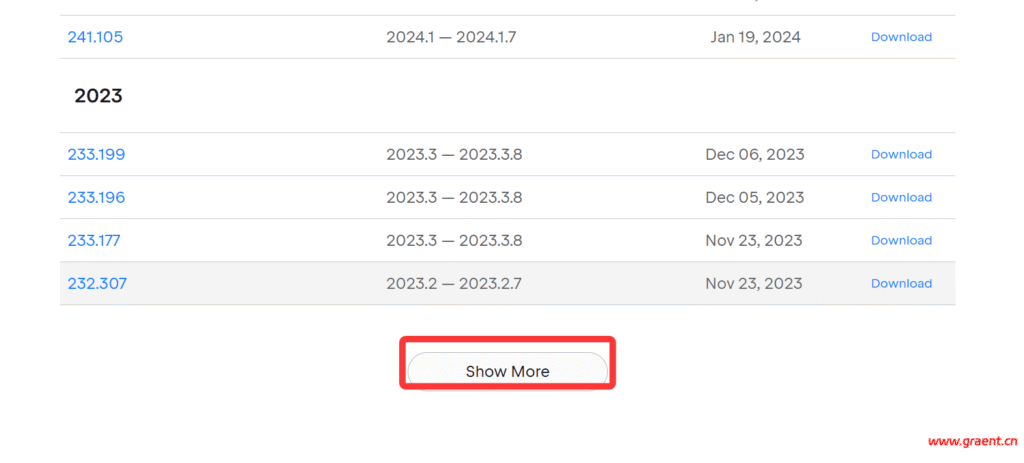The width and height of the screenshot is (1024, 463).
Task: Open version 233.199 link
Action: tap(96, 154)
